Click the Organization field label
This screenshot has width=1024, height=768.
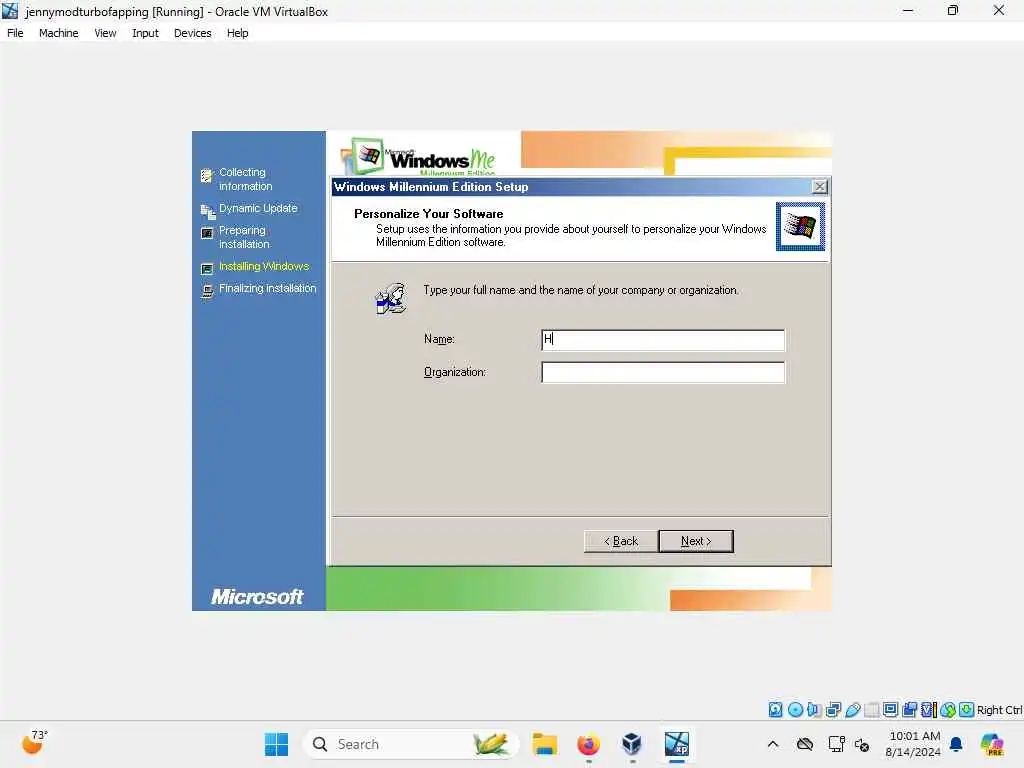(x=455, y=372)
